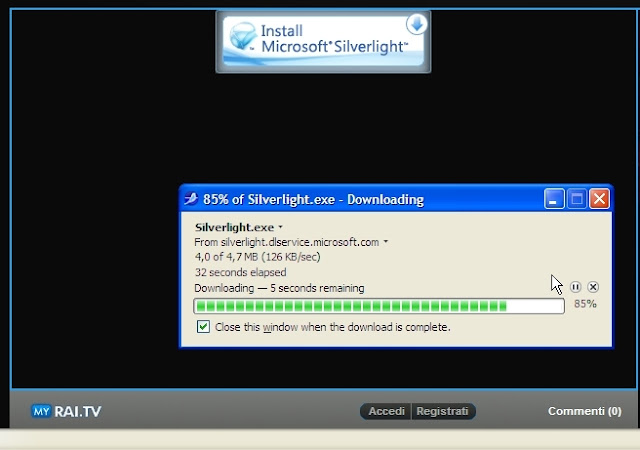Click the Install Microsoft Silverlight banner
The height and width of the screenshot is (450, 640).
click(323, 42)
